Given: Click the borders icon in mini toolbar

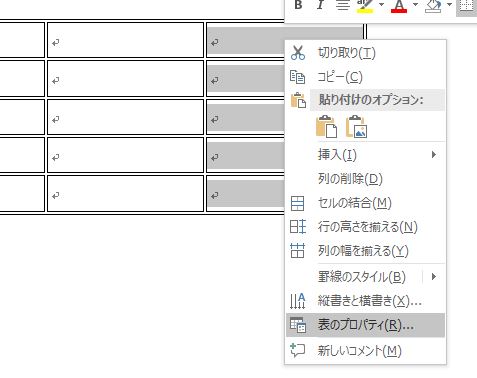Looking at the screenshot, I should click(x=467, y=6).
